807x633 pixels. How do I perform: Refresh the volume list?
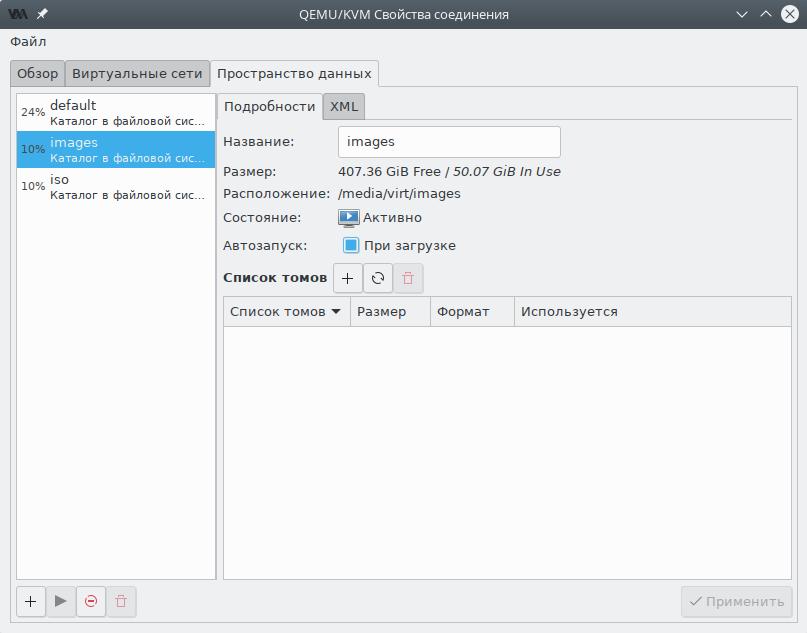378,278
